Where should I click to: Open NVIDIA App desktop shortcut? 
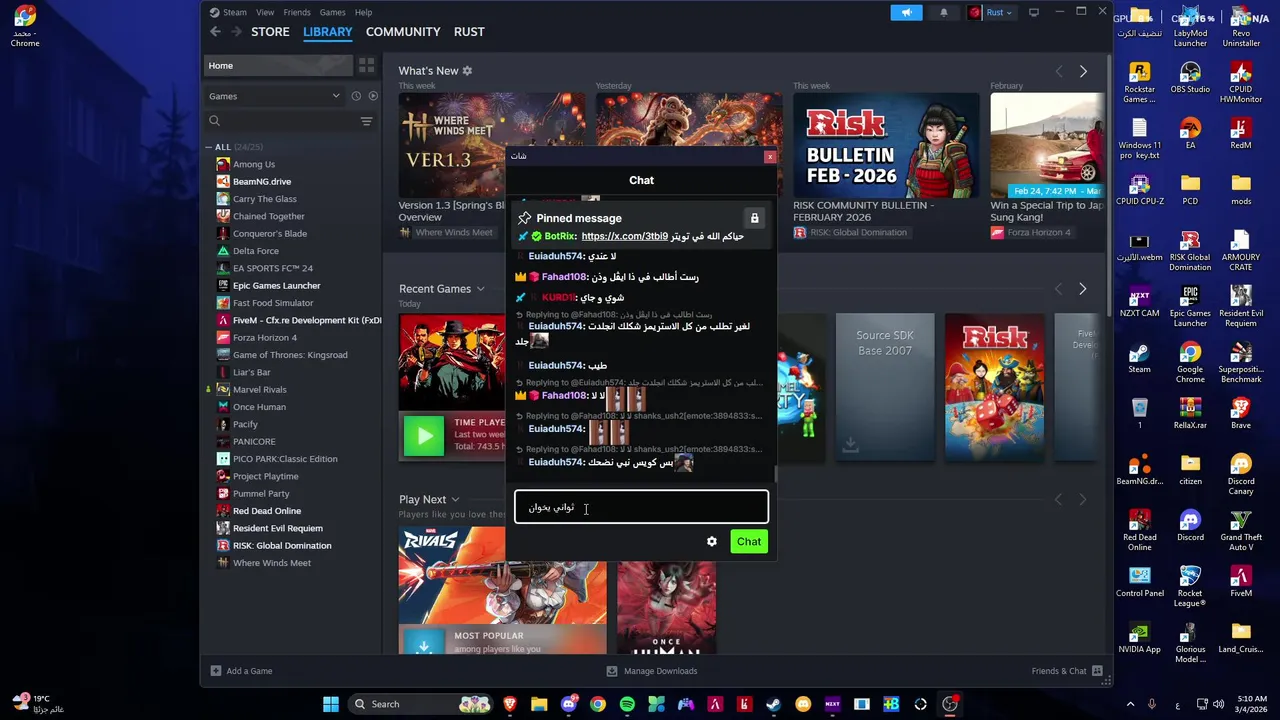pos(1139,638)
